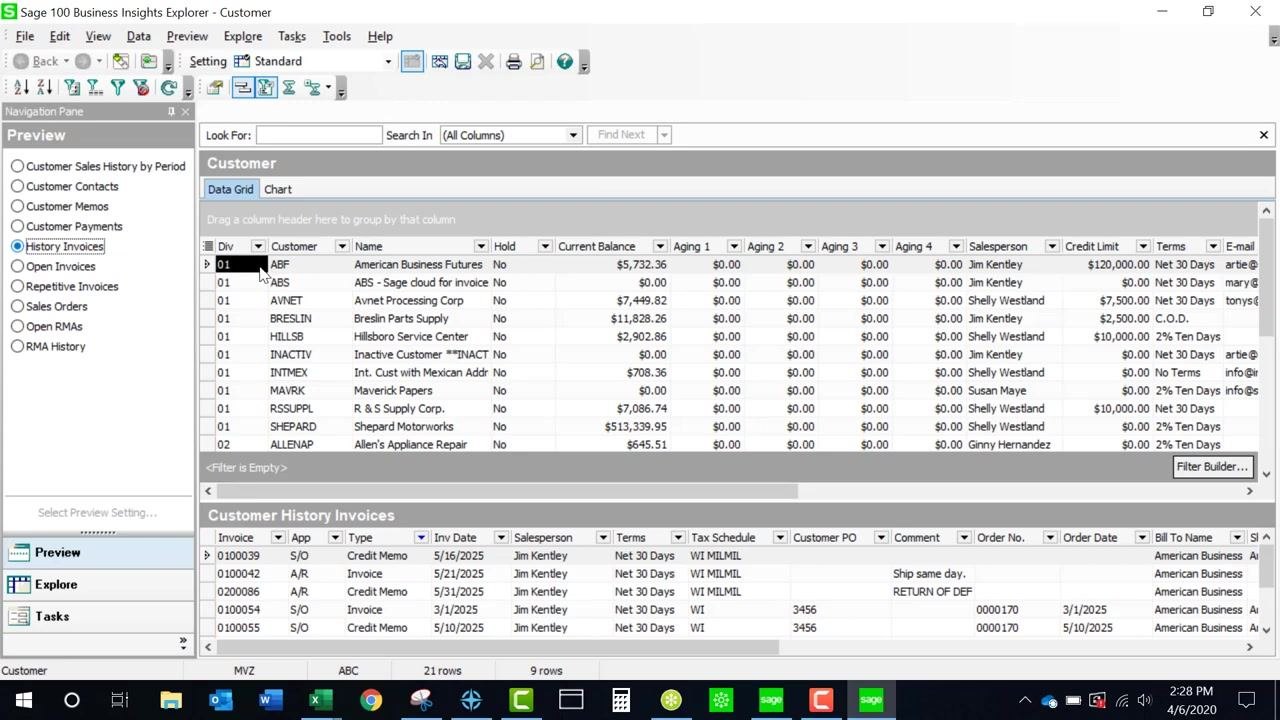Viewport: 1280px width, 720px height.
Task: Select Open Invoices preview option
Action: pyautogui.click(x=54, y=266)
